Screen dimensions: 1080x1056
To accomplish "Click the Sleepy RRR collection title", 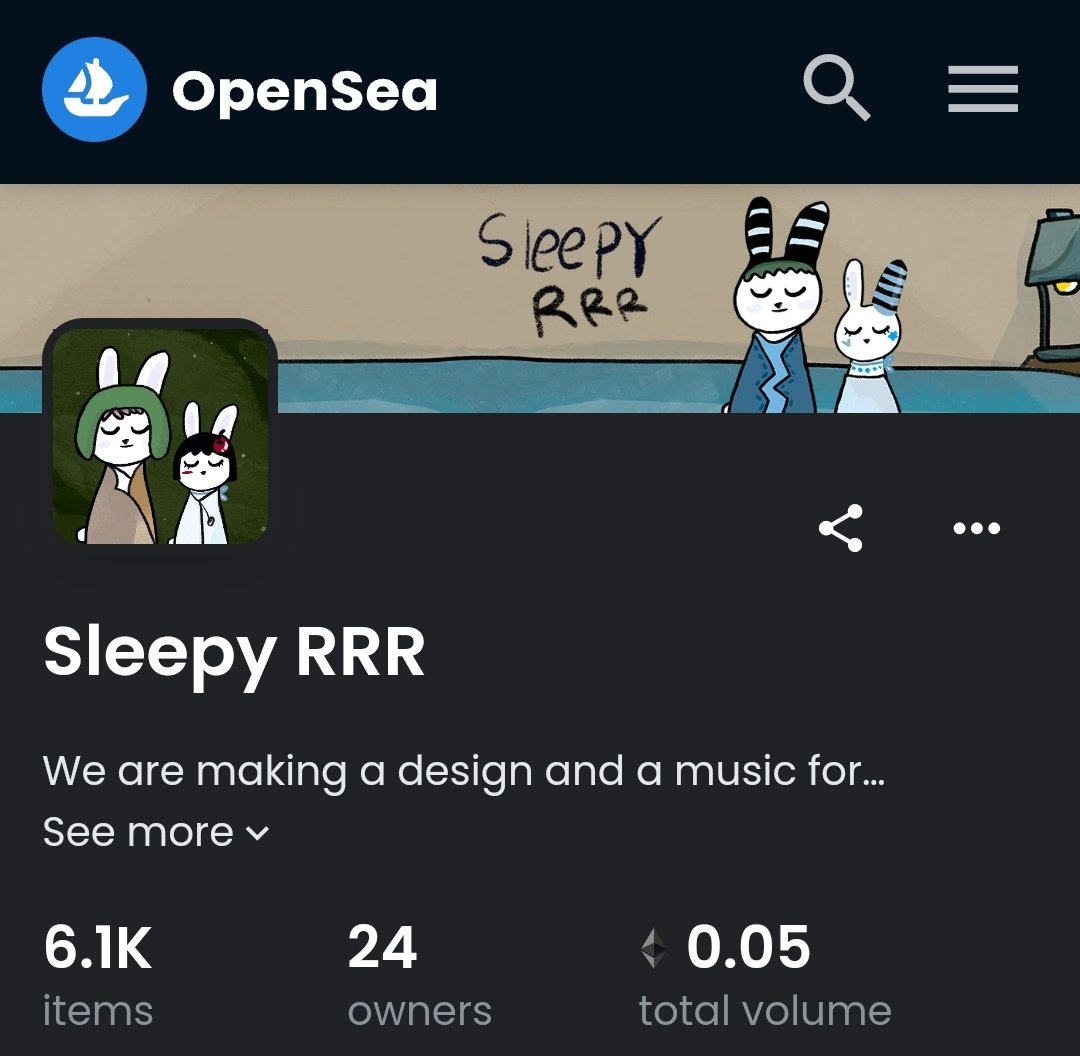I will [234, 652].
